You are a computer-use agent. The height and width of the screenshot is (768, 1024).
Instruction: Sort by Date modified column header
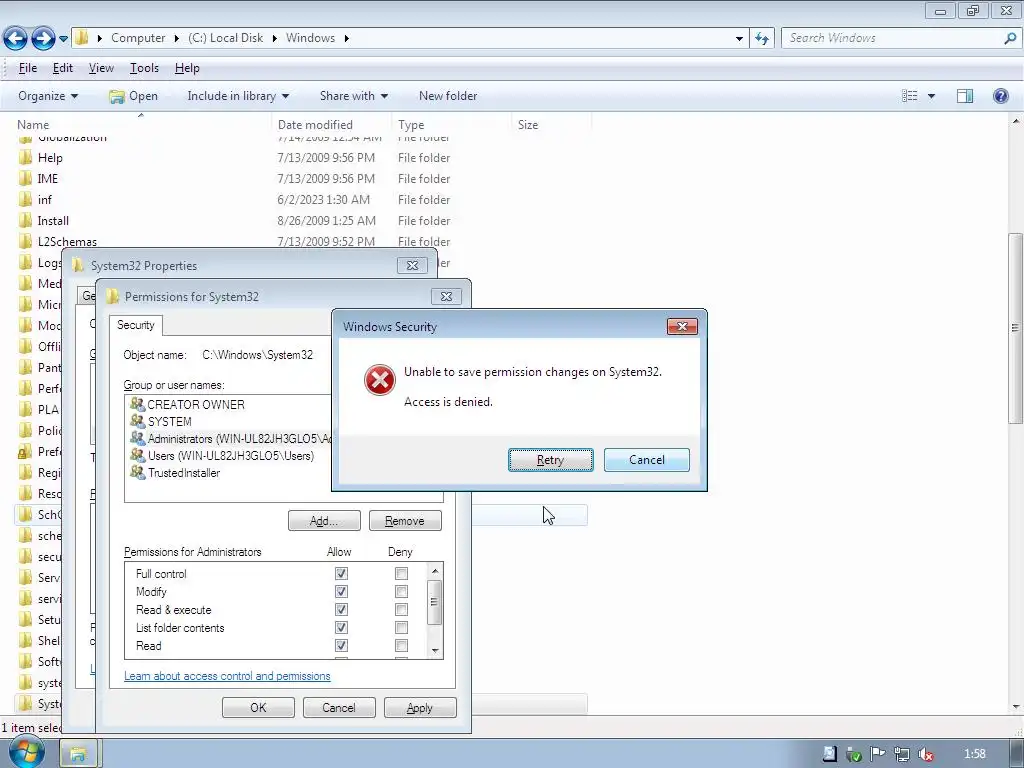pos(315,125)
